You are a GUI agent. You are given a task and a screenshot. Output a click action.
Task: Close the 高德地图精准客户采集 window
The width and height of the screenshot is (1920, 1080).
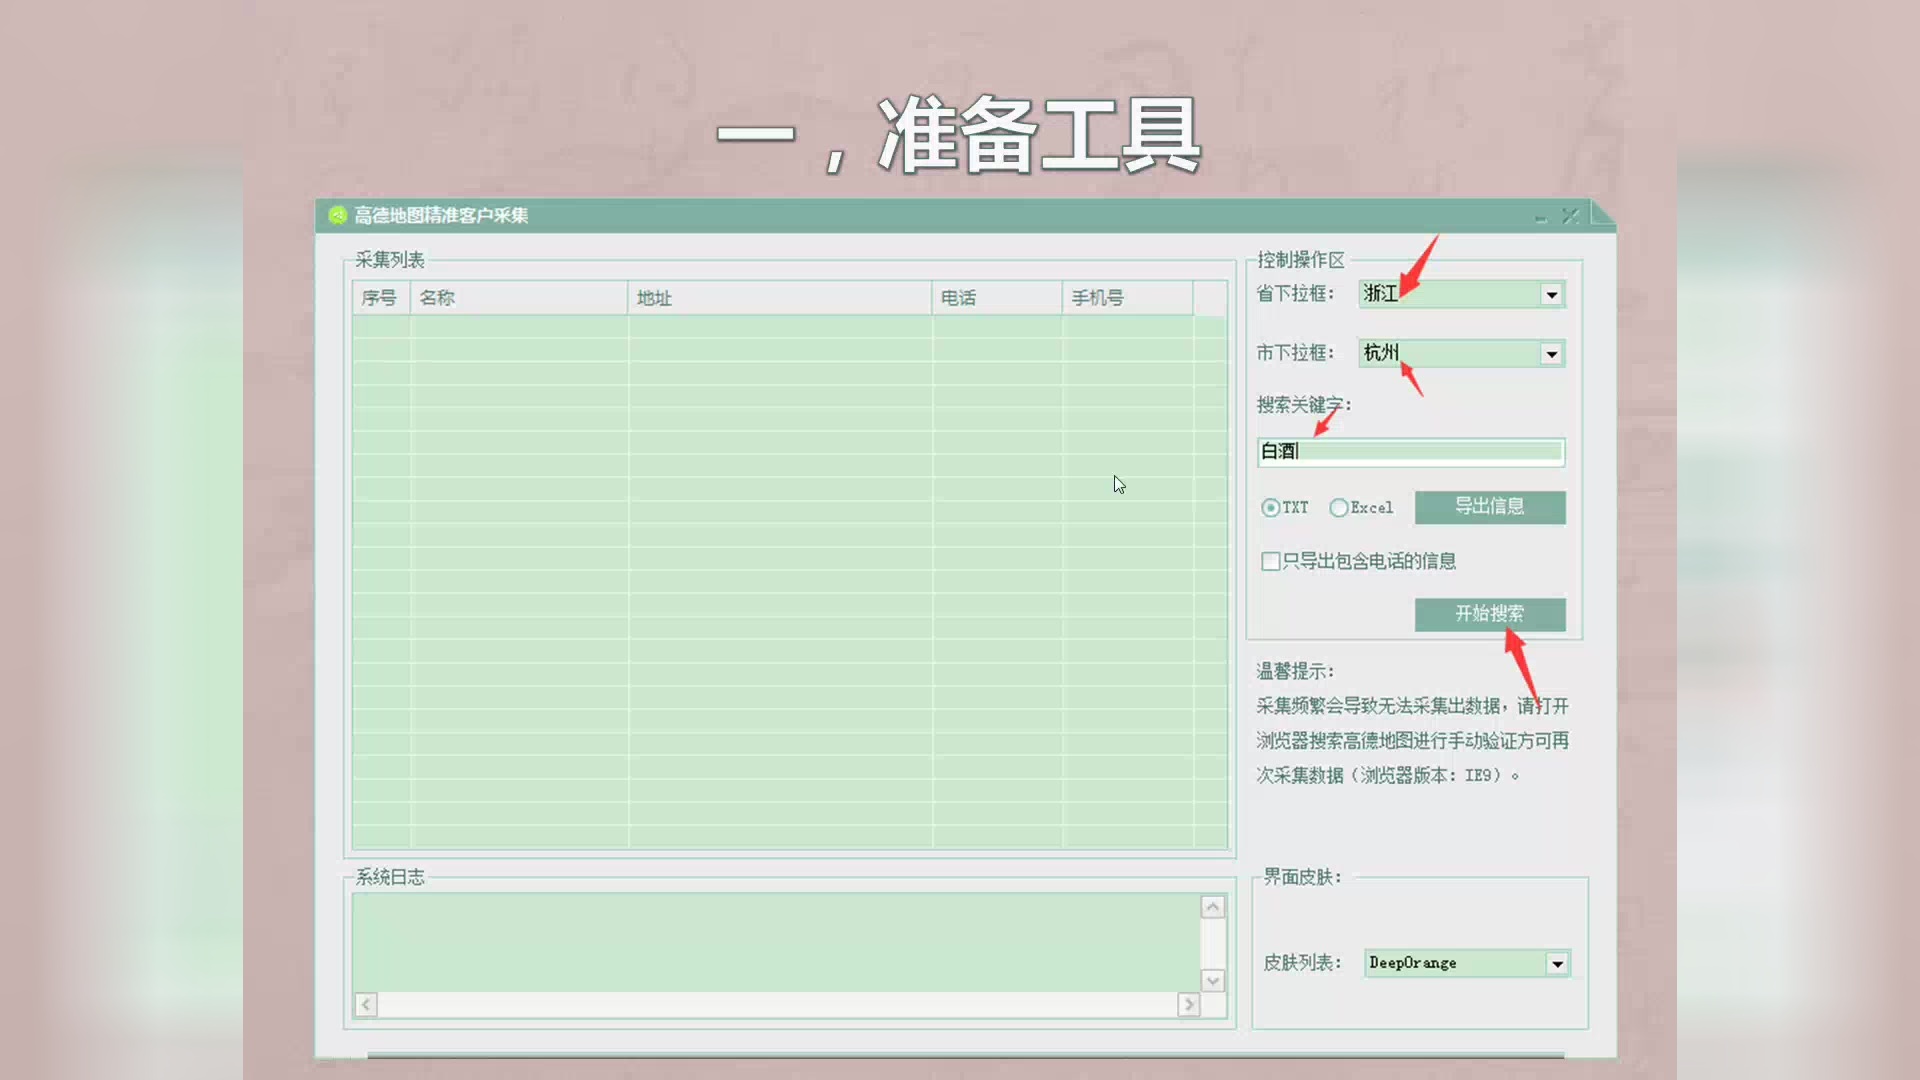(1571, 216)
